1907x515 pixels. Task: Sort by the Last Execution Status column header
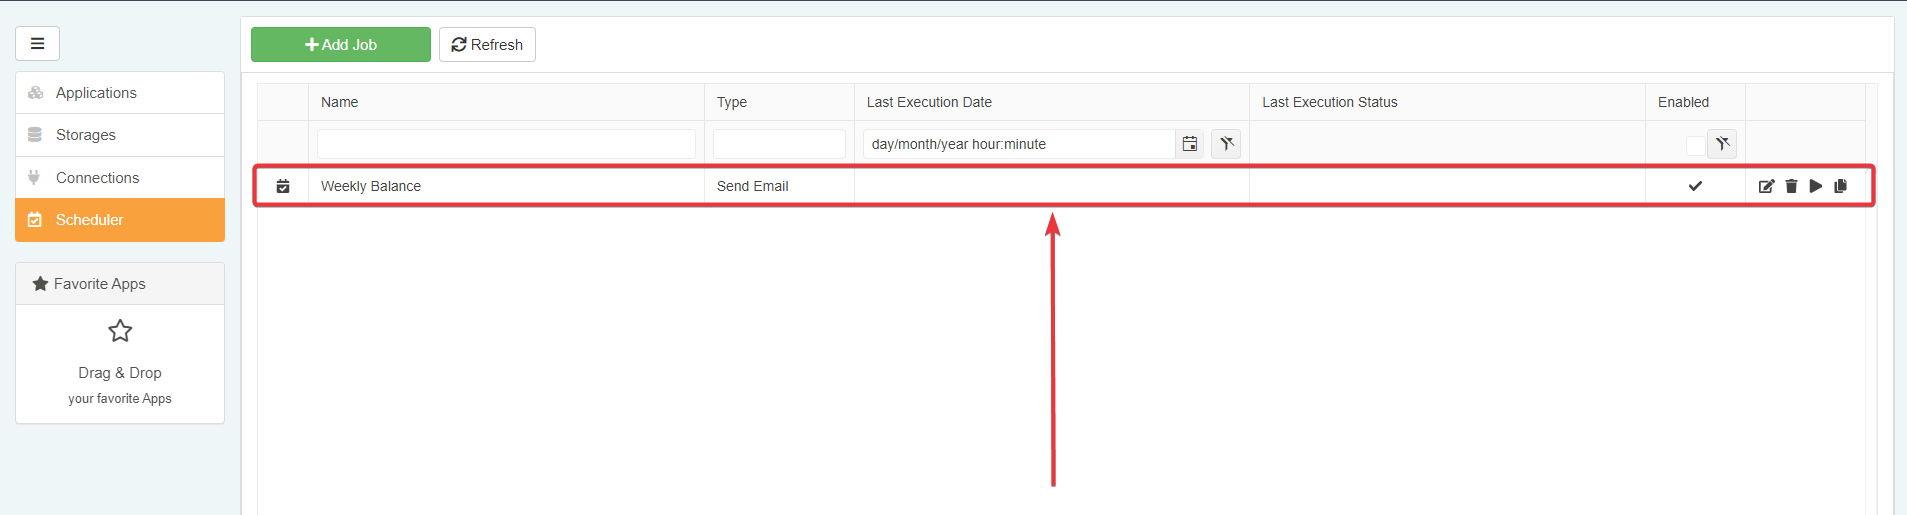pyautogui.click(x=1329, y=102)
